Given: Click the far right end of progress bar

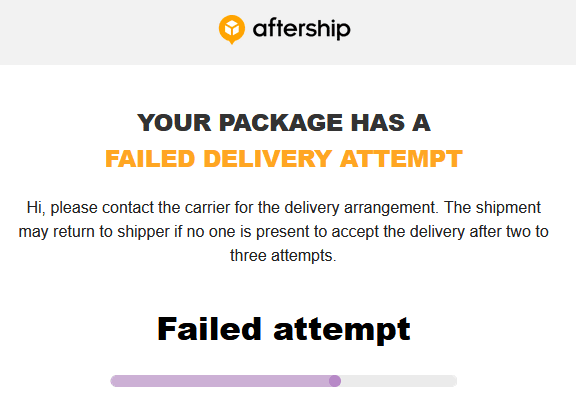Looking at the screenshot, I should pyautogui.click(x=453, y=381).
